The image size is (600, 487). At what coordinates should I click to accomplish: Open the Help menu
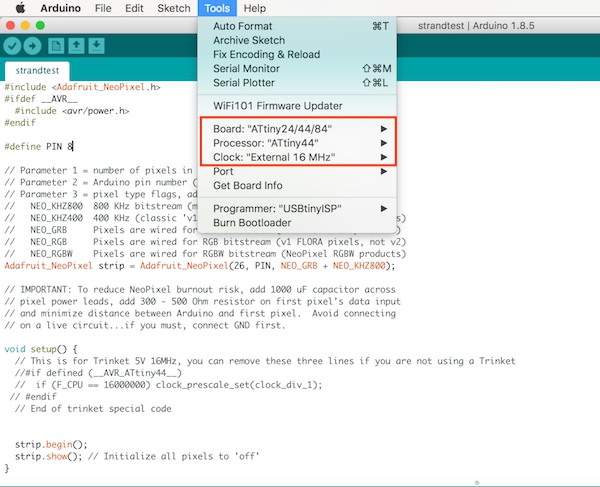(255, 8)
